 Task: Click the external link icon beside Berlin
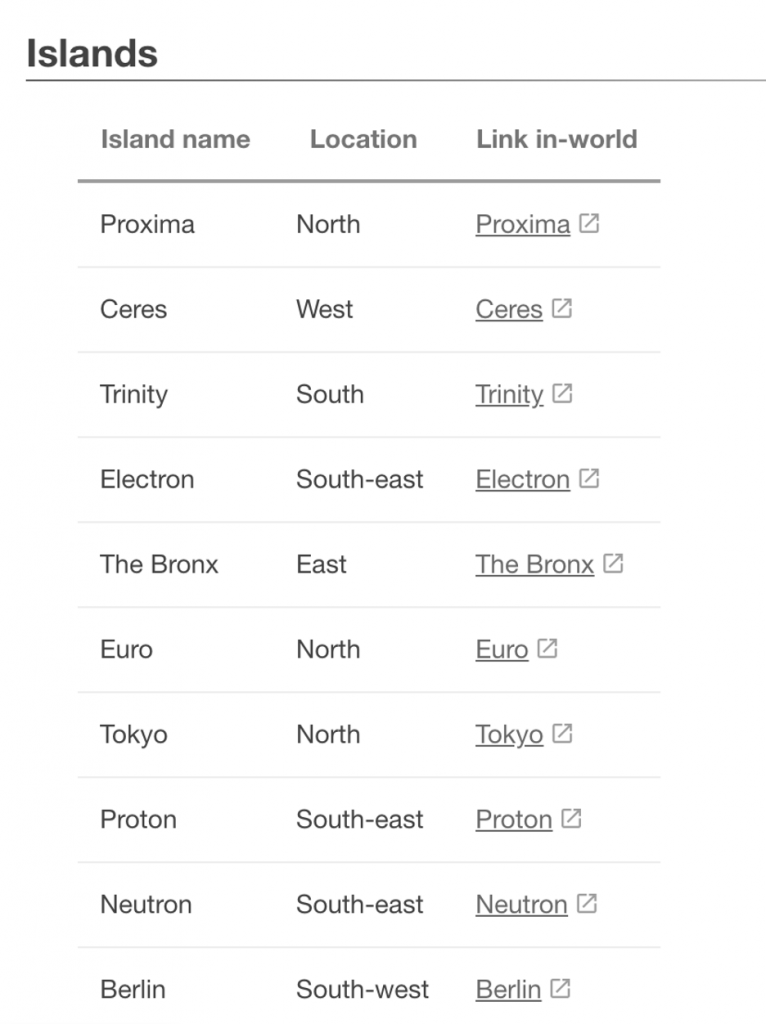tap(560, 988)
